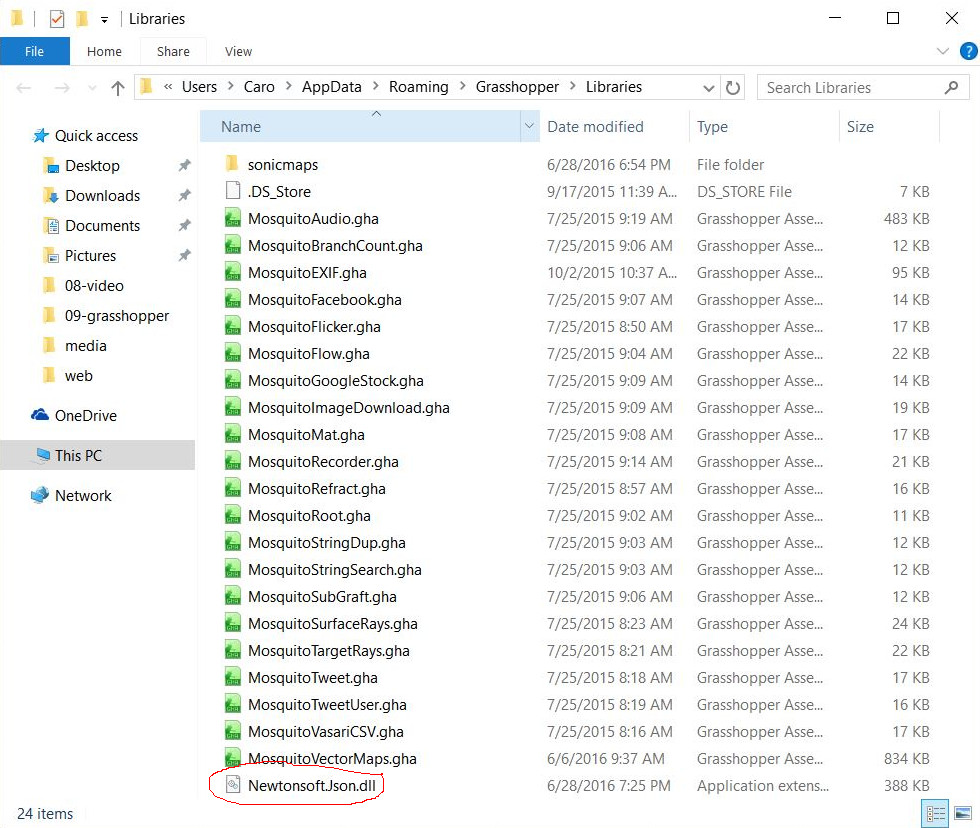The height and width of the screenshot is (828, 980).
Task: Open the Customize Quick Access Toolbar arrow
Action: pyautogui.click(x=104, y=20)
